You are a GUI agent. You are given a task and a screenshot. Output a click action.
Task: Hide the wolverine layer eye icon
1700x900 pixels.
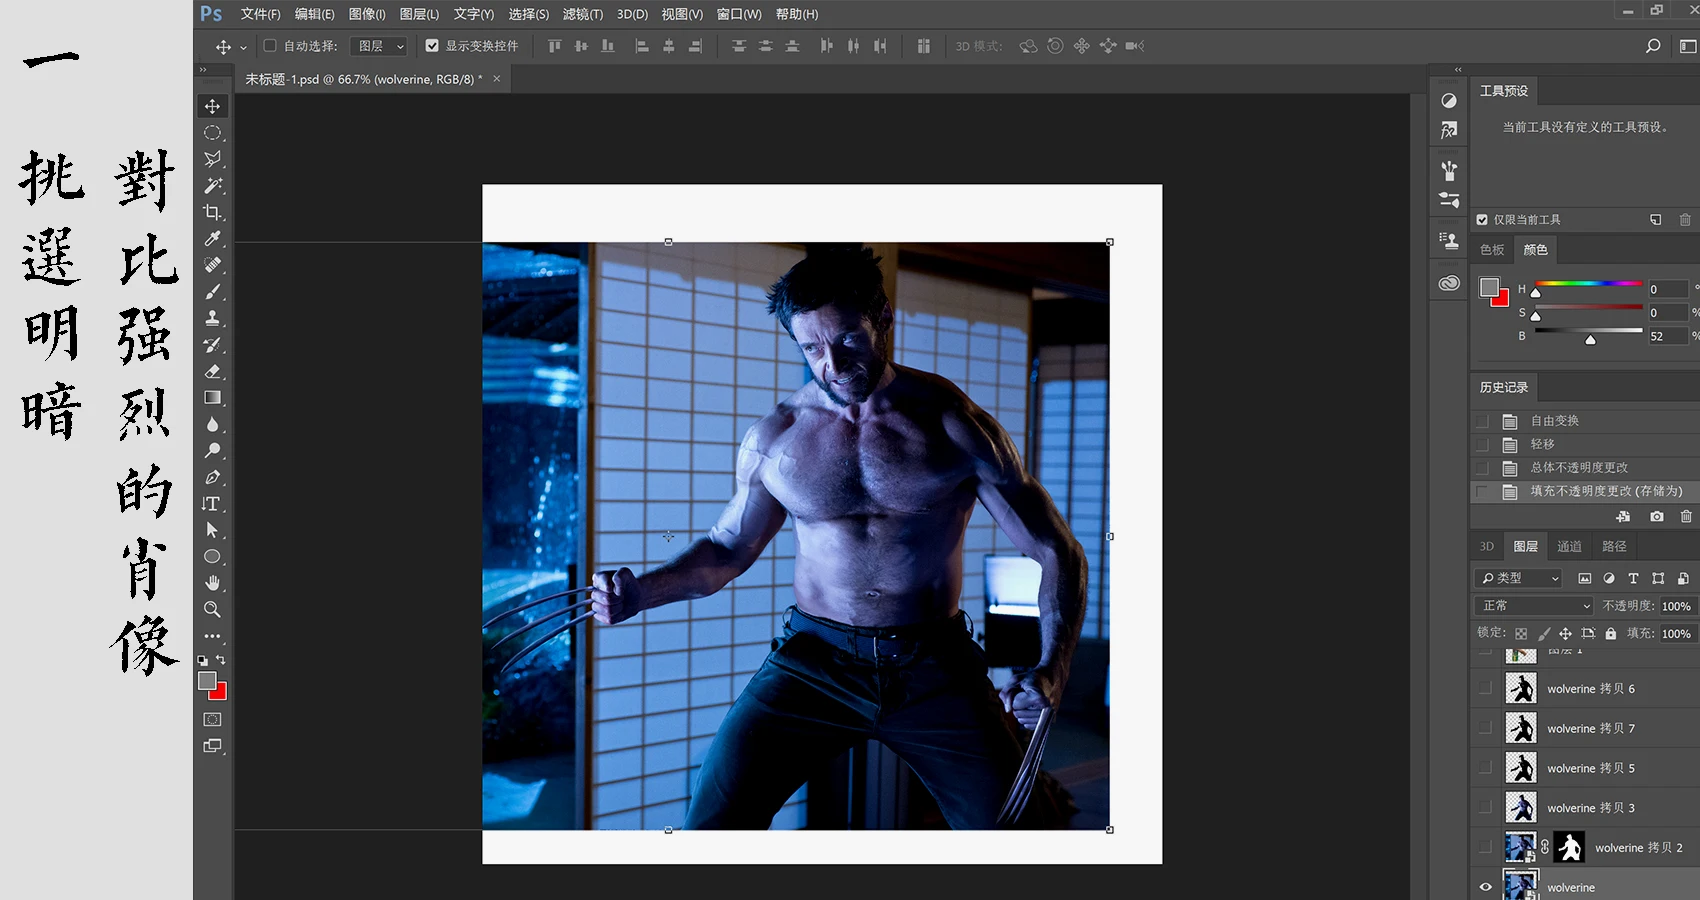[x=1485, y=887]
